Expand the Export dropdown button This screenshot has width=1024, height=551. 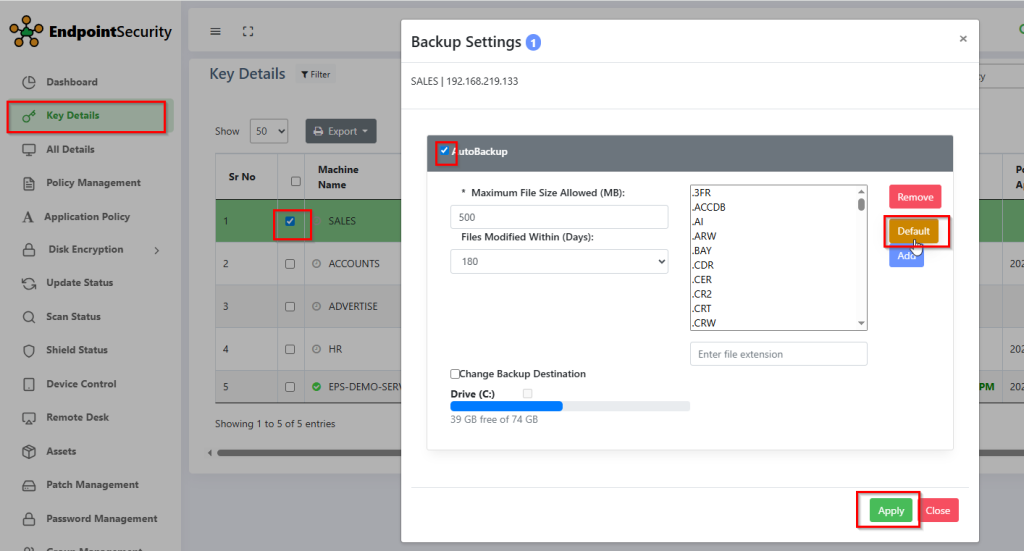[340, 131]
